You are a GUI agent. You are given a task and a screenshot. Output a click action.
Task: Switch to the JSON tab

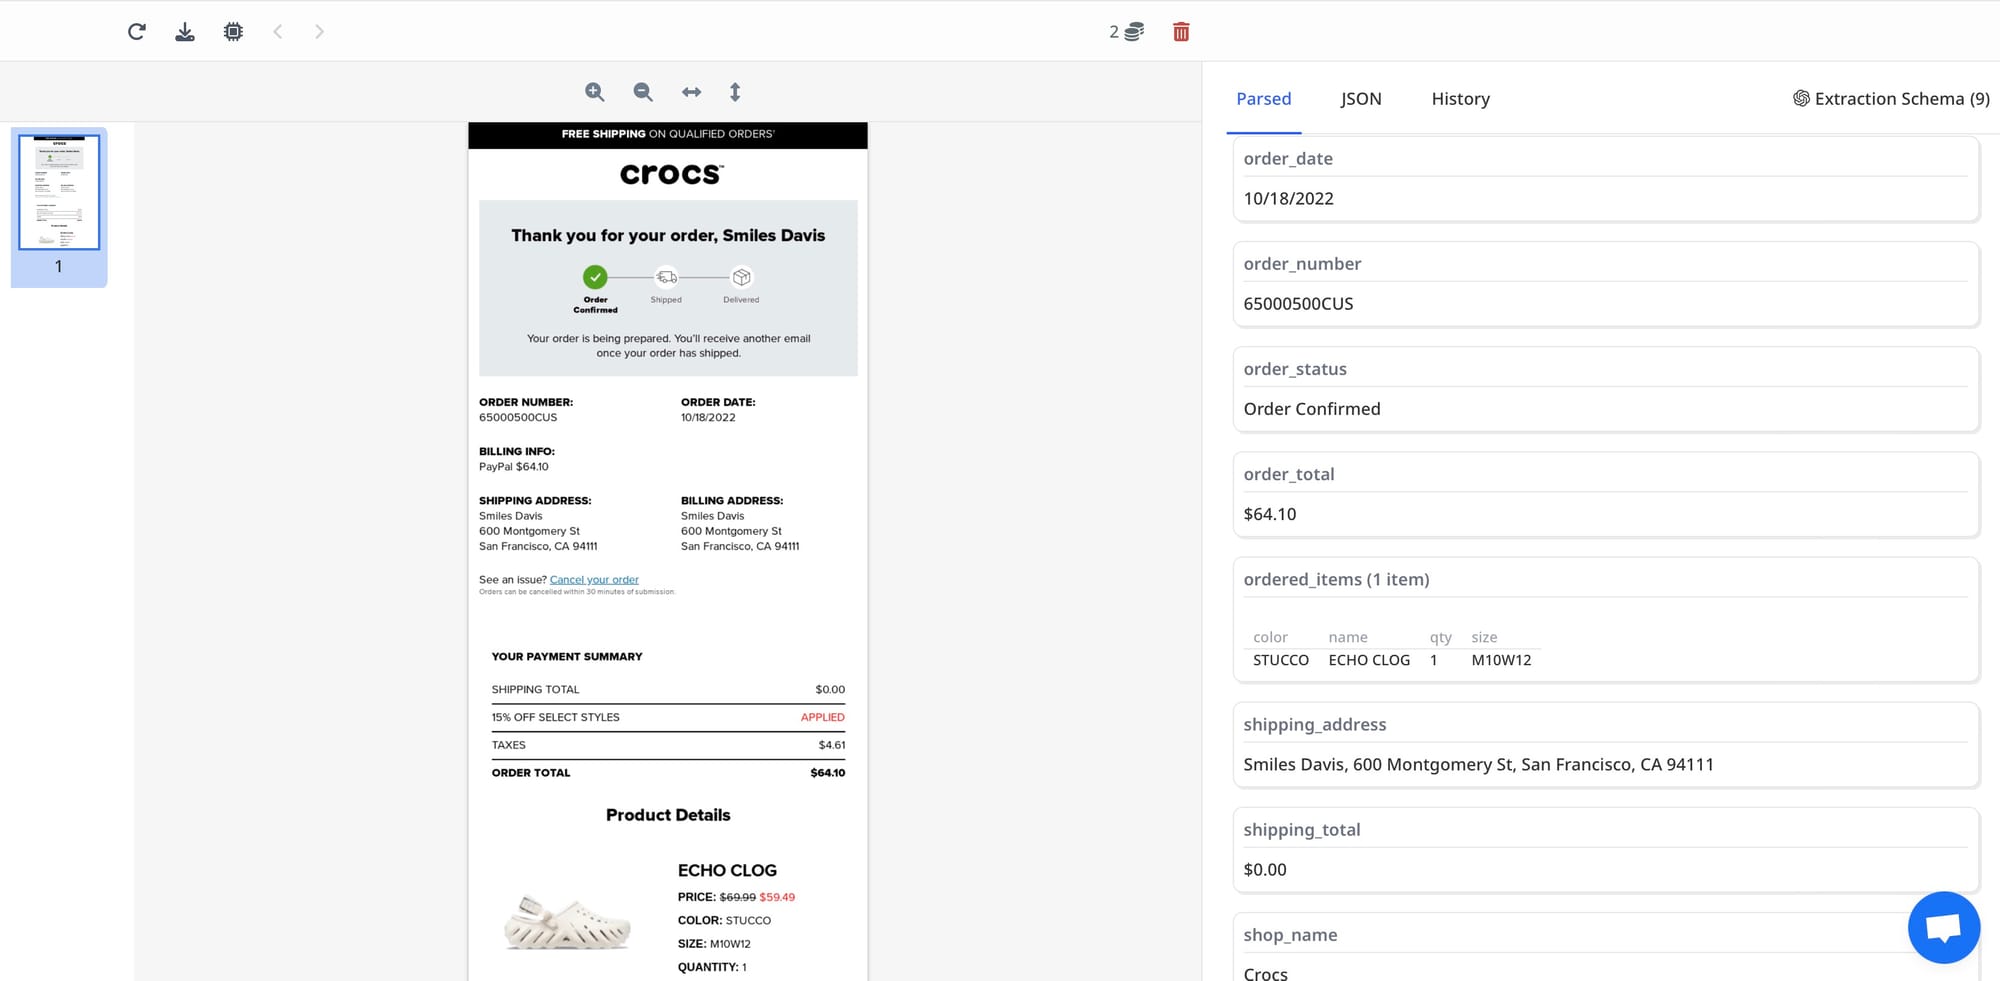(1361, 99)
